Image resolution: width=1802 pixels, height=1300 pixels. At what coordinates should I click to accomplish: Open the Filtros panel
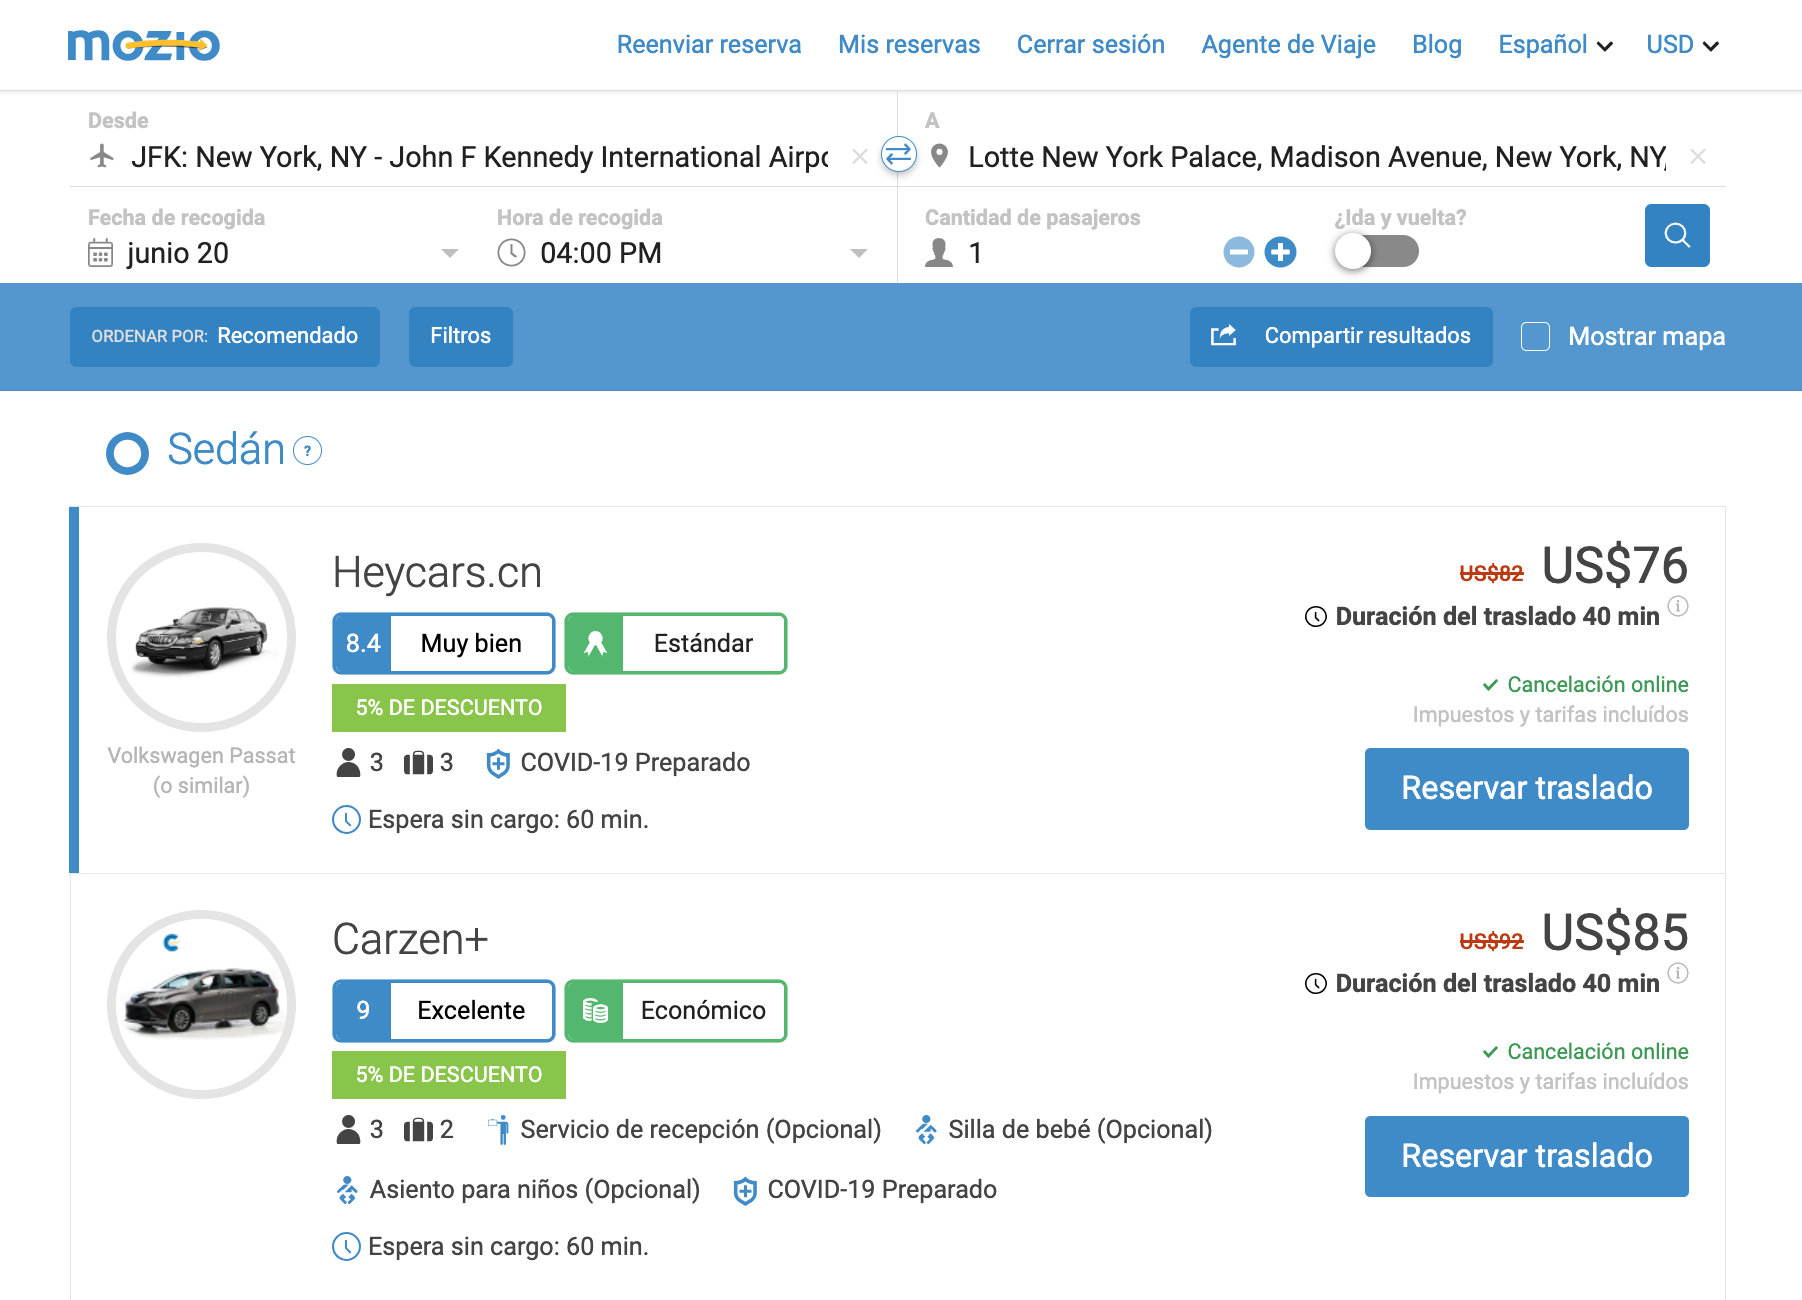tap(461, 336)
